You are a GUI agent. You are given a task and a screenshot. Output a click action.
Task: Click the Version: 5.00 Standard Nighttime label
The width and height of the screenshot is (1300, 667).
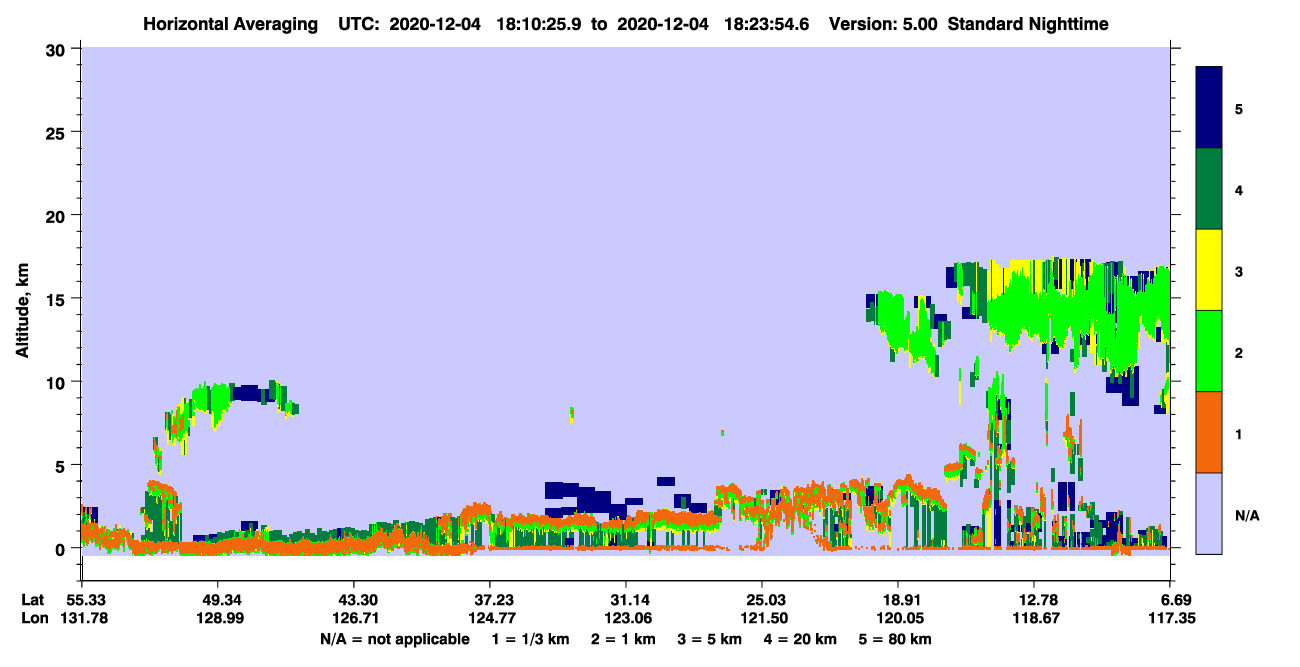click(968, 24)
